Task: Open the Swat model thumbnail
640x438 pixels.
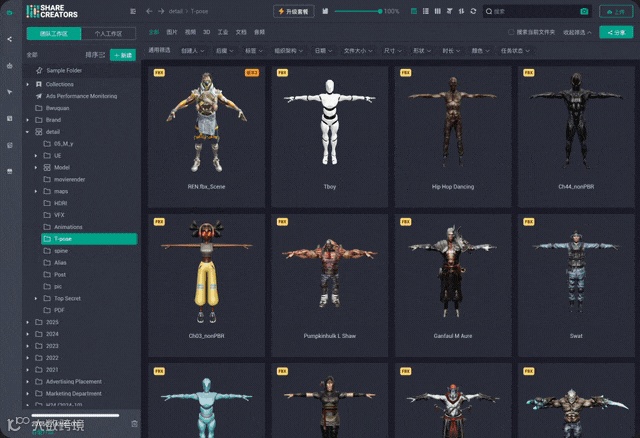Action: 576,271
